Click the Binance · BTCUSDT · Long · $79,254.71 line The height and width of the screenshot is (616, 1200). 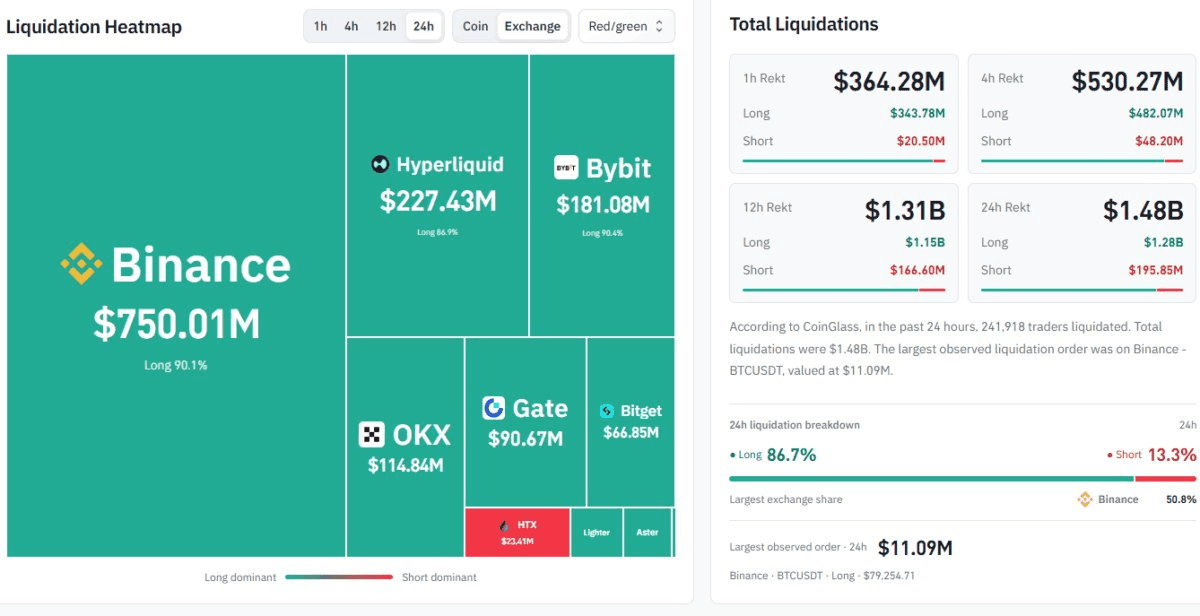[x=822, y=576]
